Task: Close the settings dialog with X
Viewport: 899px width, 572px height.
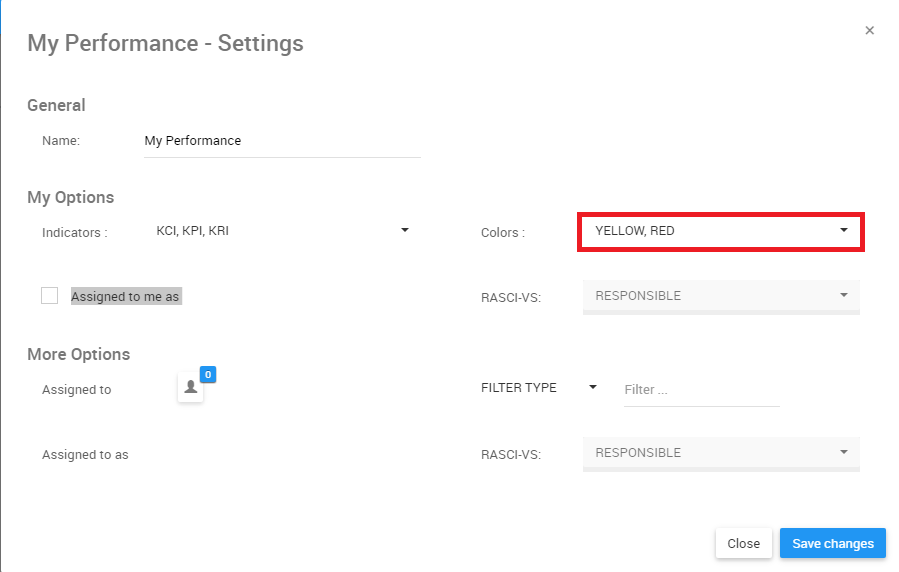Action: tap(870, 31)
